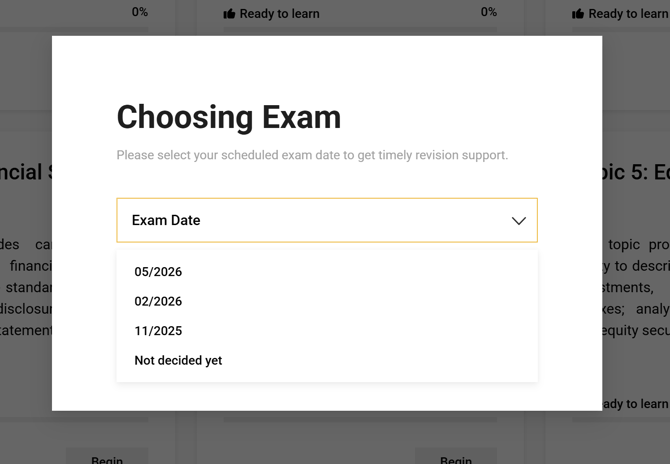This screenshot has height=464, width=670.
Task: Click thumbs-up icon in the rightmost card
Action: tap(578, 14)
